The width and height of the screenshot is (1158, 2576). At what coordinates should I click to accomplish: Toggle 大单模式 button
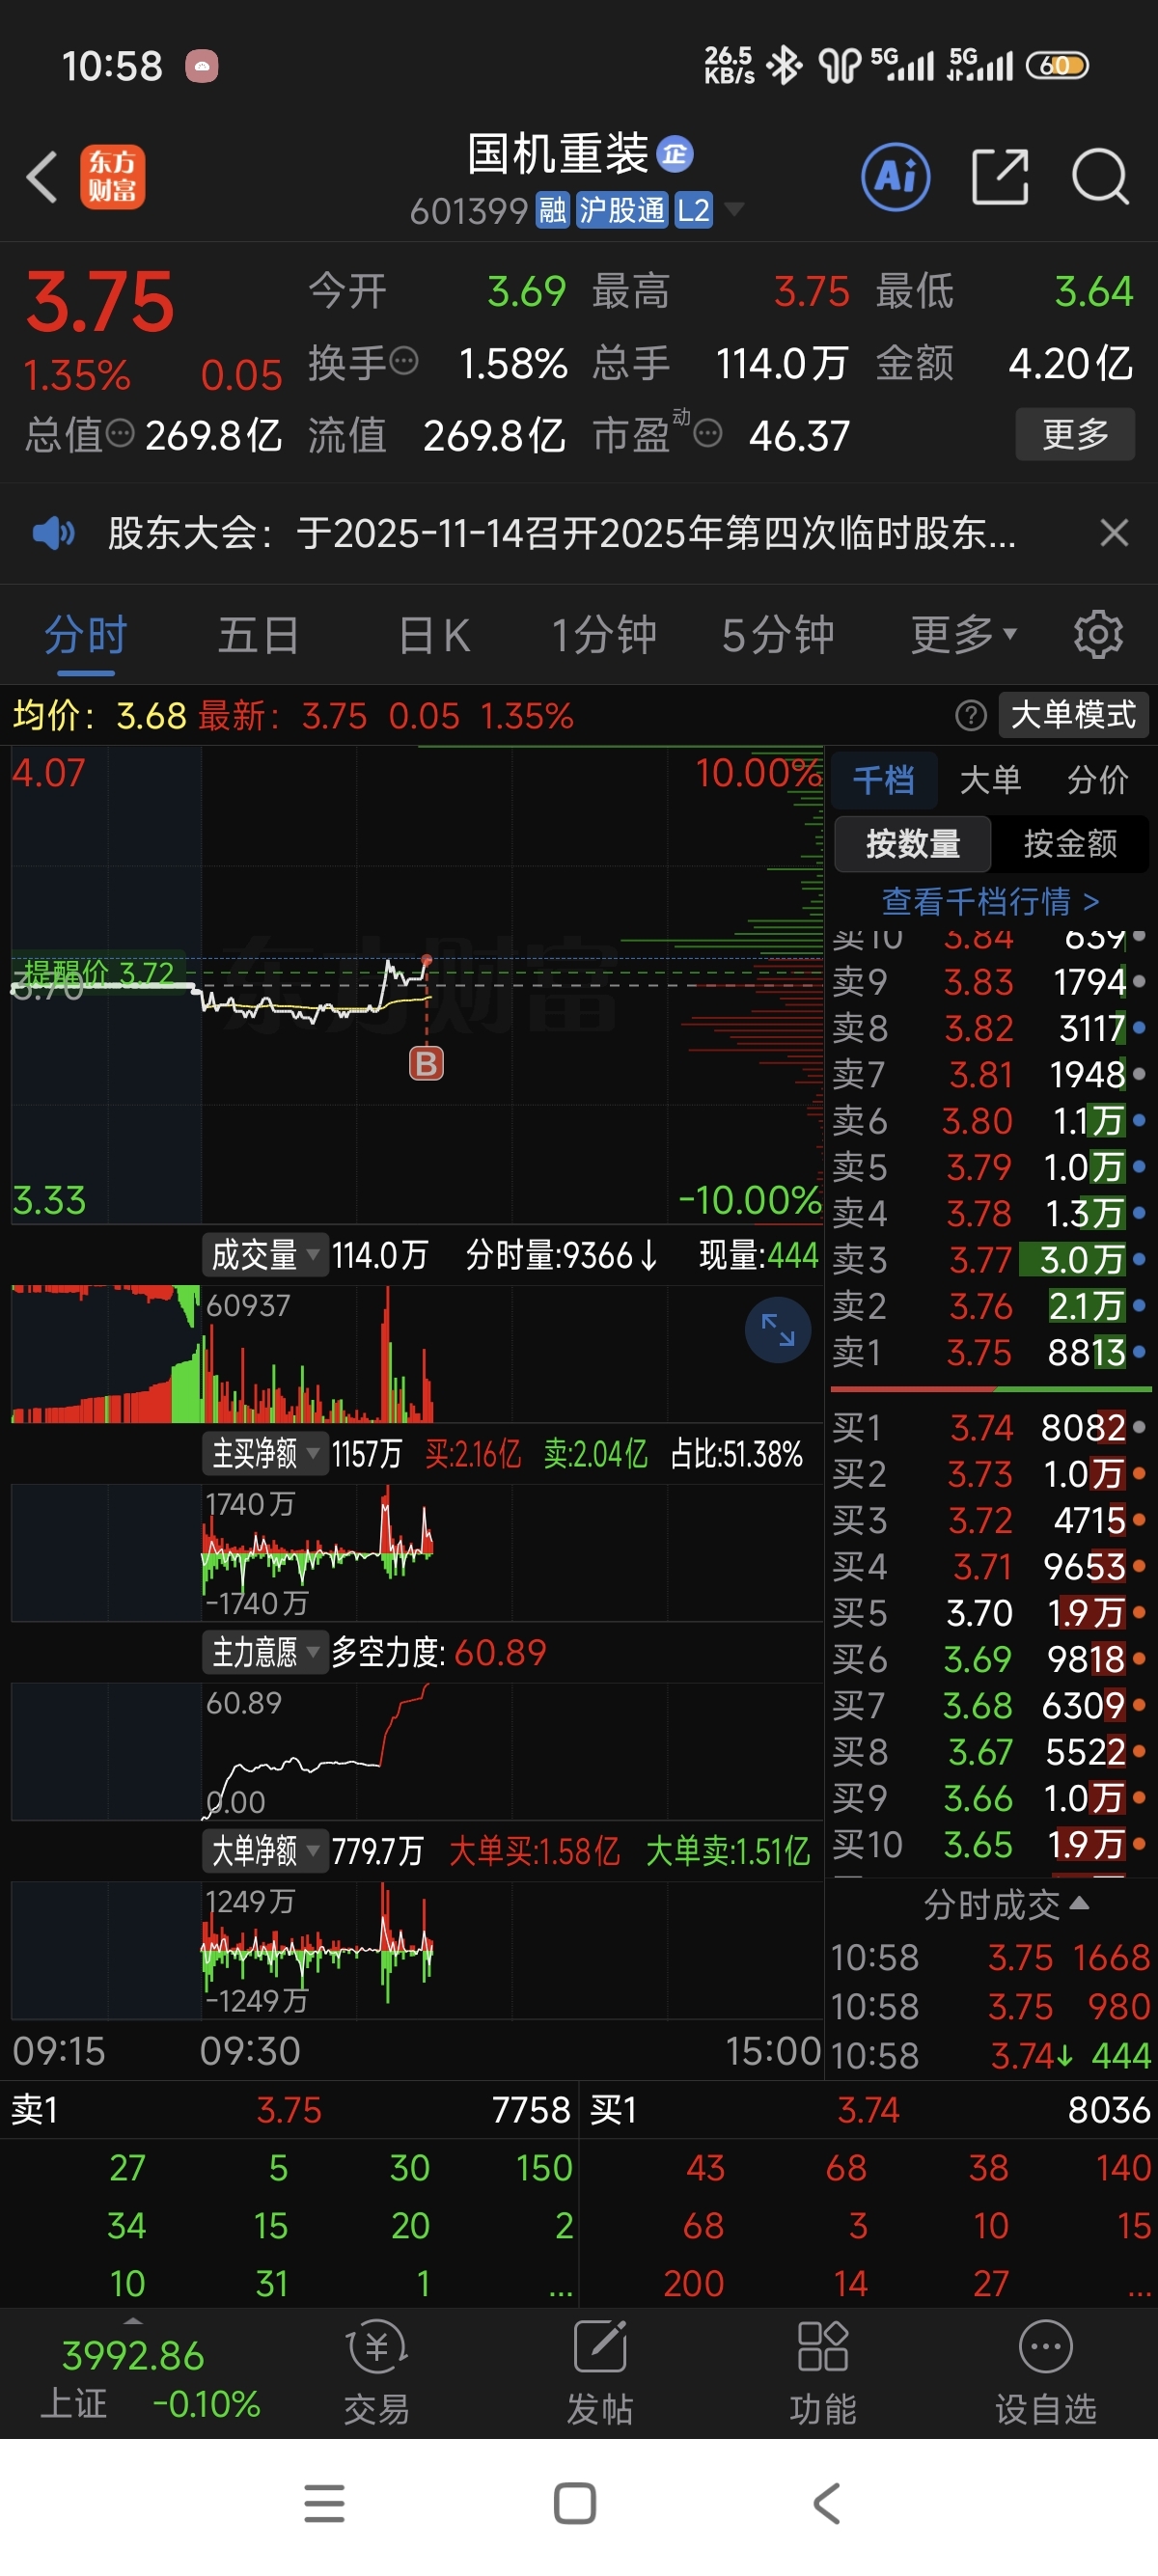tap(1073, 715)
